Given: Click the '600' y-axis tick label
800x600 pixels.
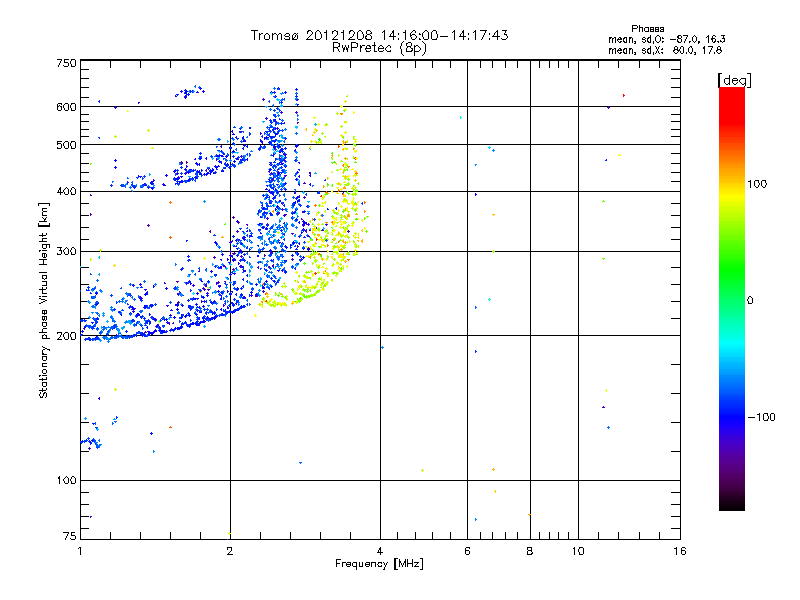Looking at the screenshot, I should [x=66, y=107].
